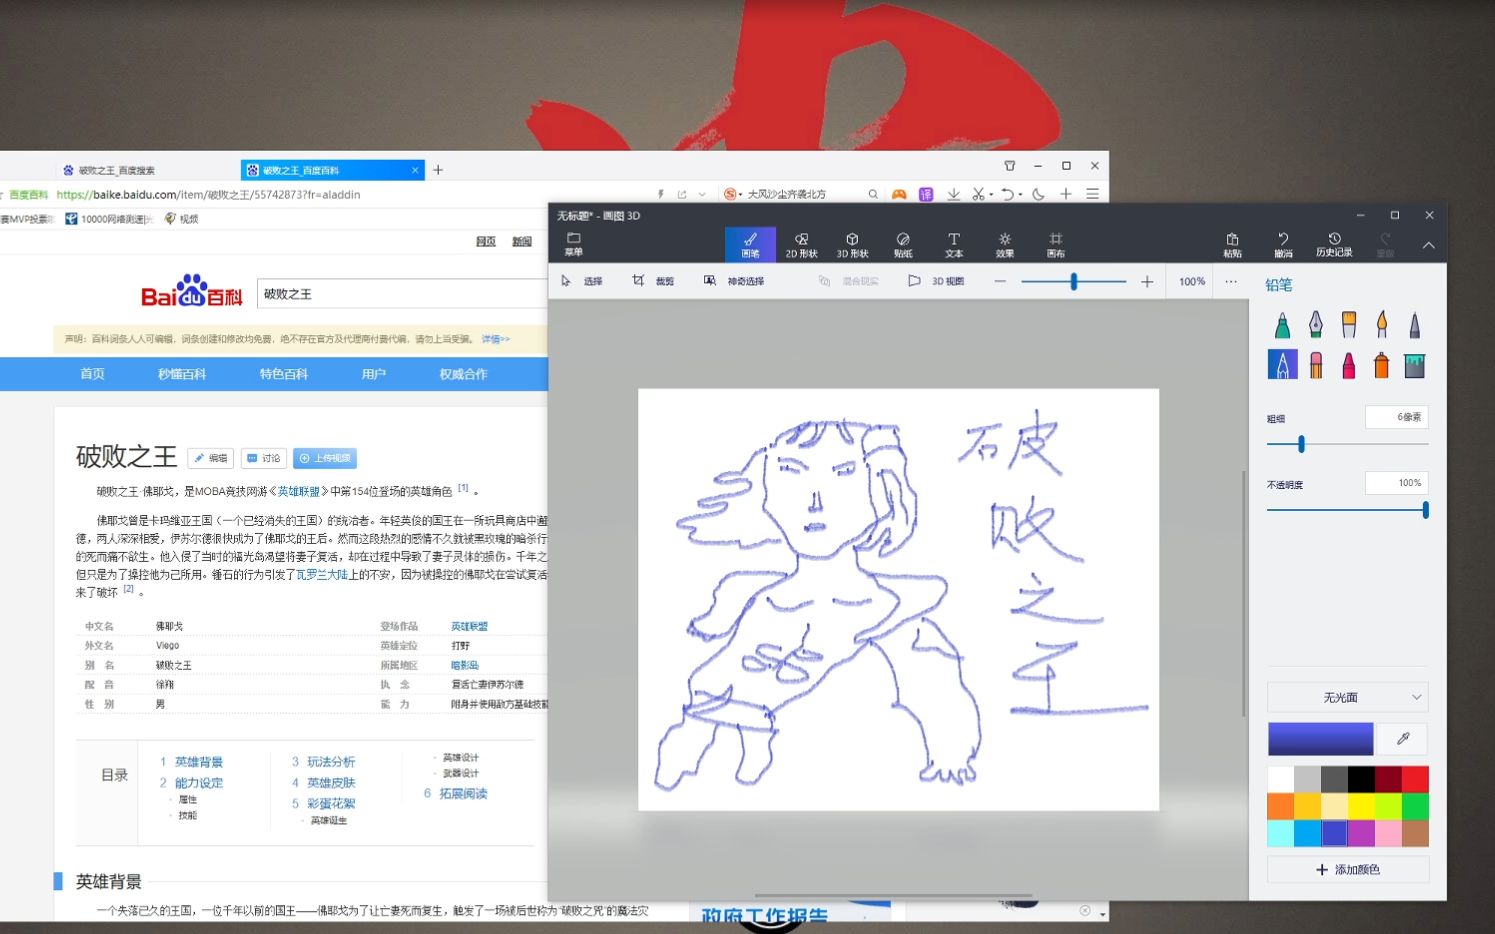Jump to 英雄背景 in table of contents
The height and width of the screenshot is (934, 1495).
point(198,762)
